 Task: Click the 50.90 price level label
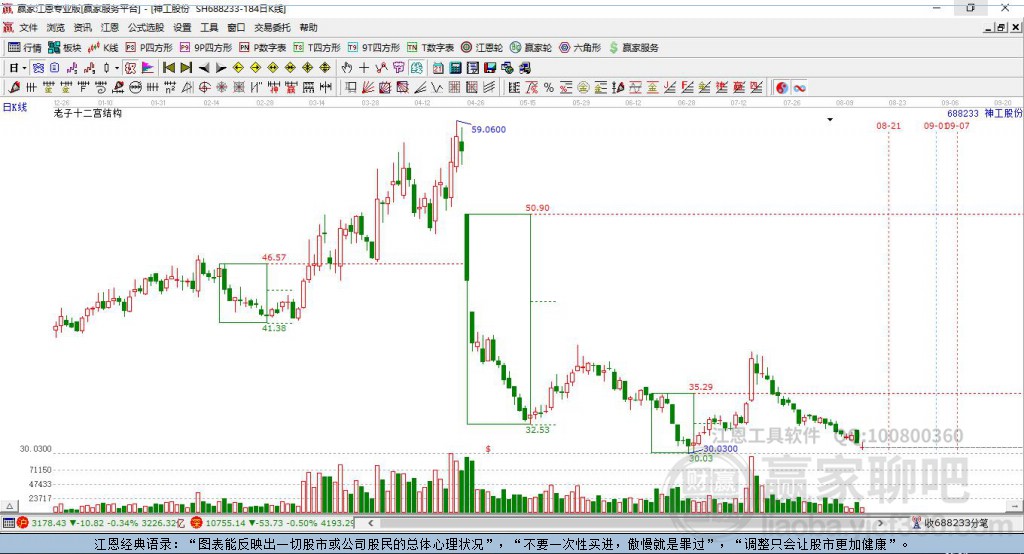(x=537, y=208)
